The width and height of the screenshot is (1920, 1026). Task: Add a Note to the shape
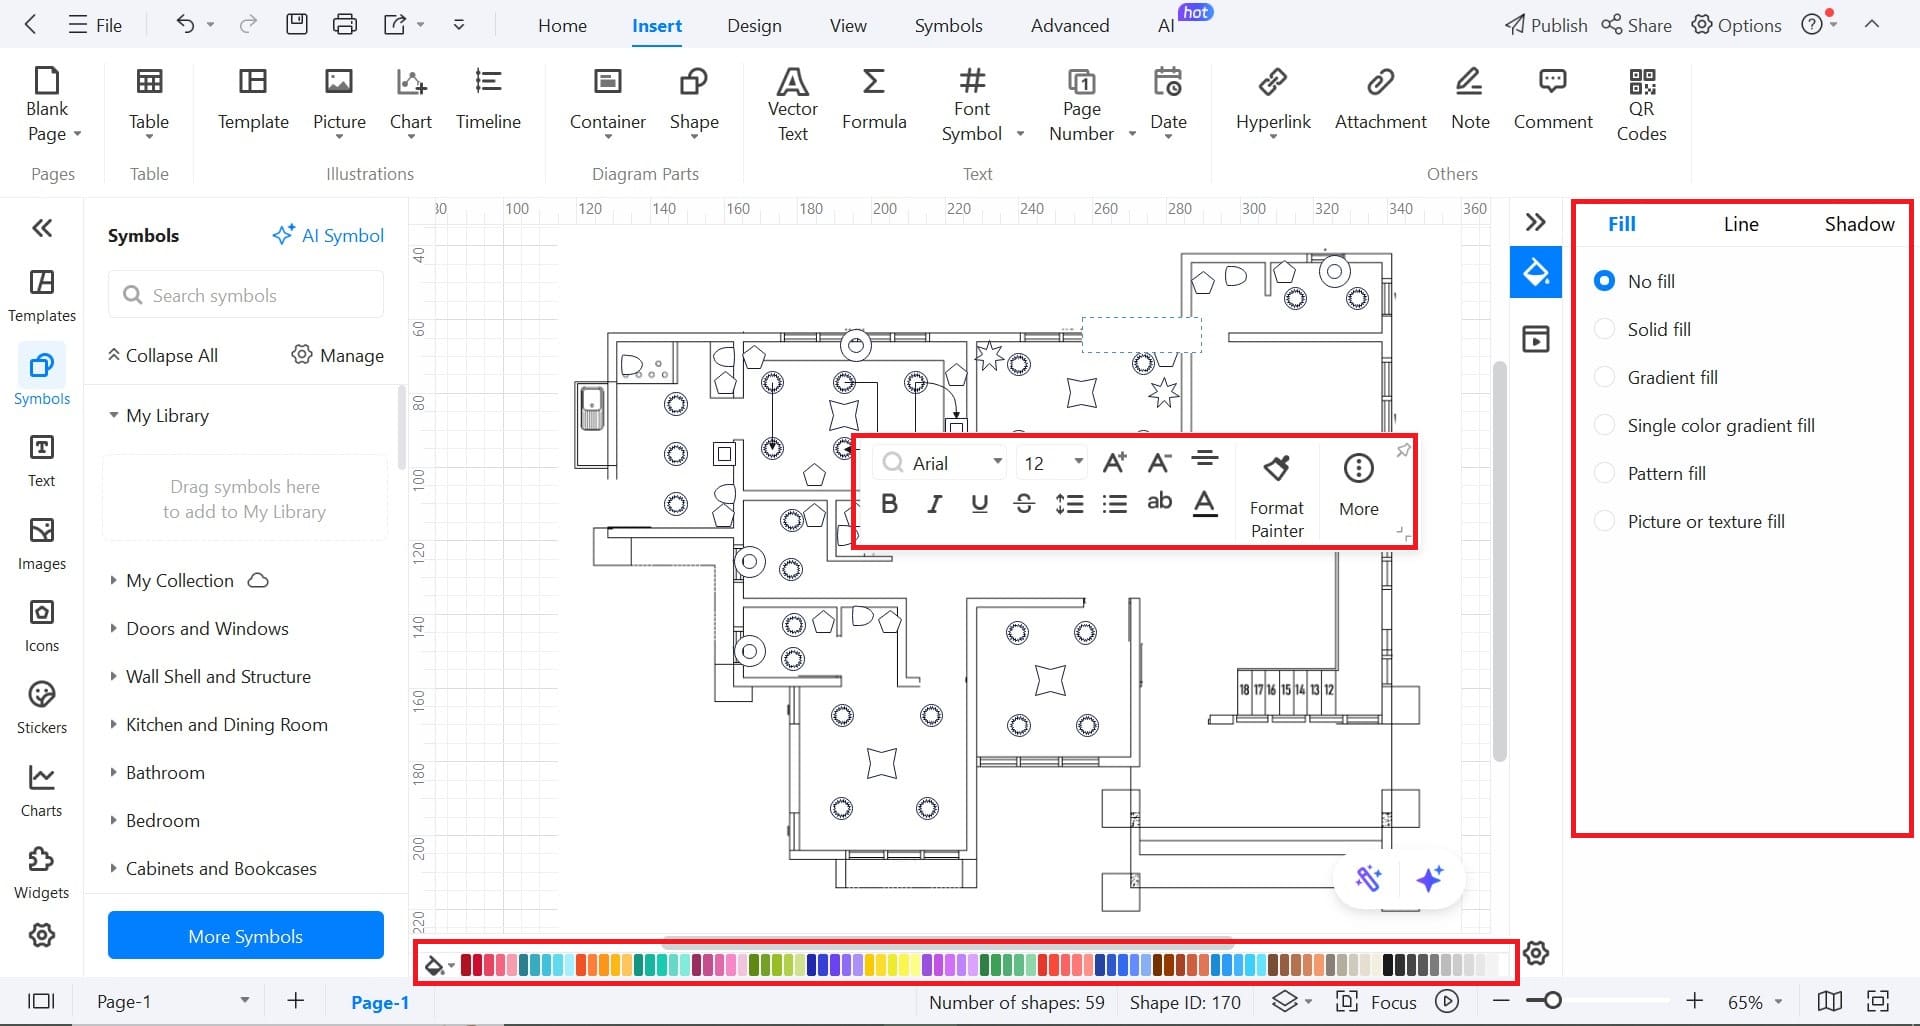[x=1470, y=100]
